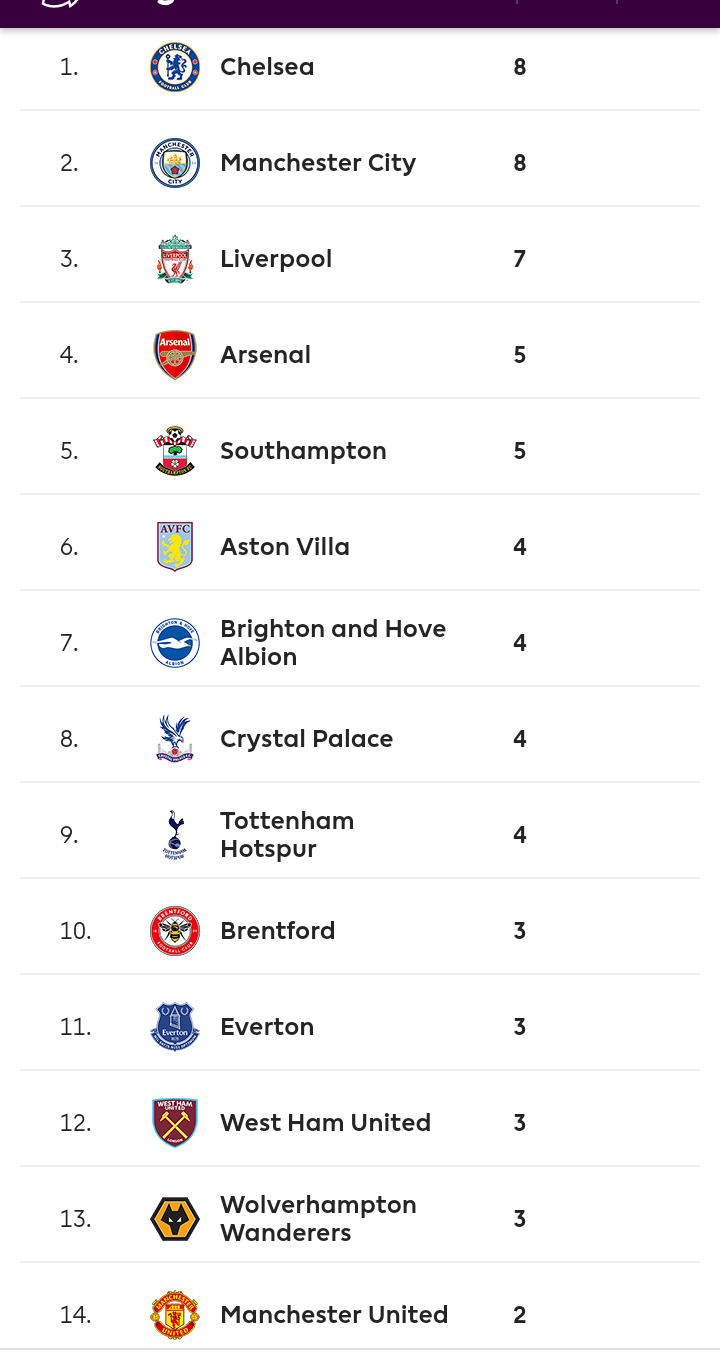Select the Liverpool crest icon
The height and width of the screenshot is (1354, 720).
(175, 259)
